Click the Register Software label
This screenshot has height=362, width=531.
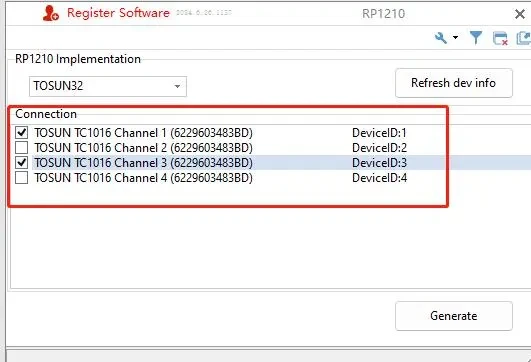118,13
